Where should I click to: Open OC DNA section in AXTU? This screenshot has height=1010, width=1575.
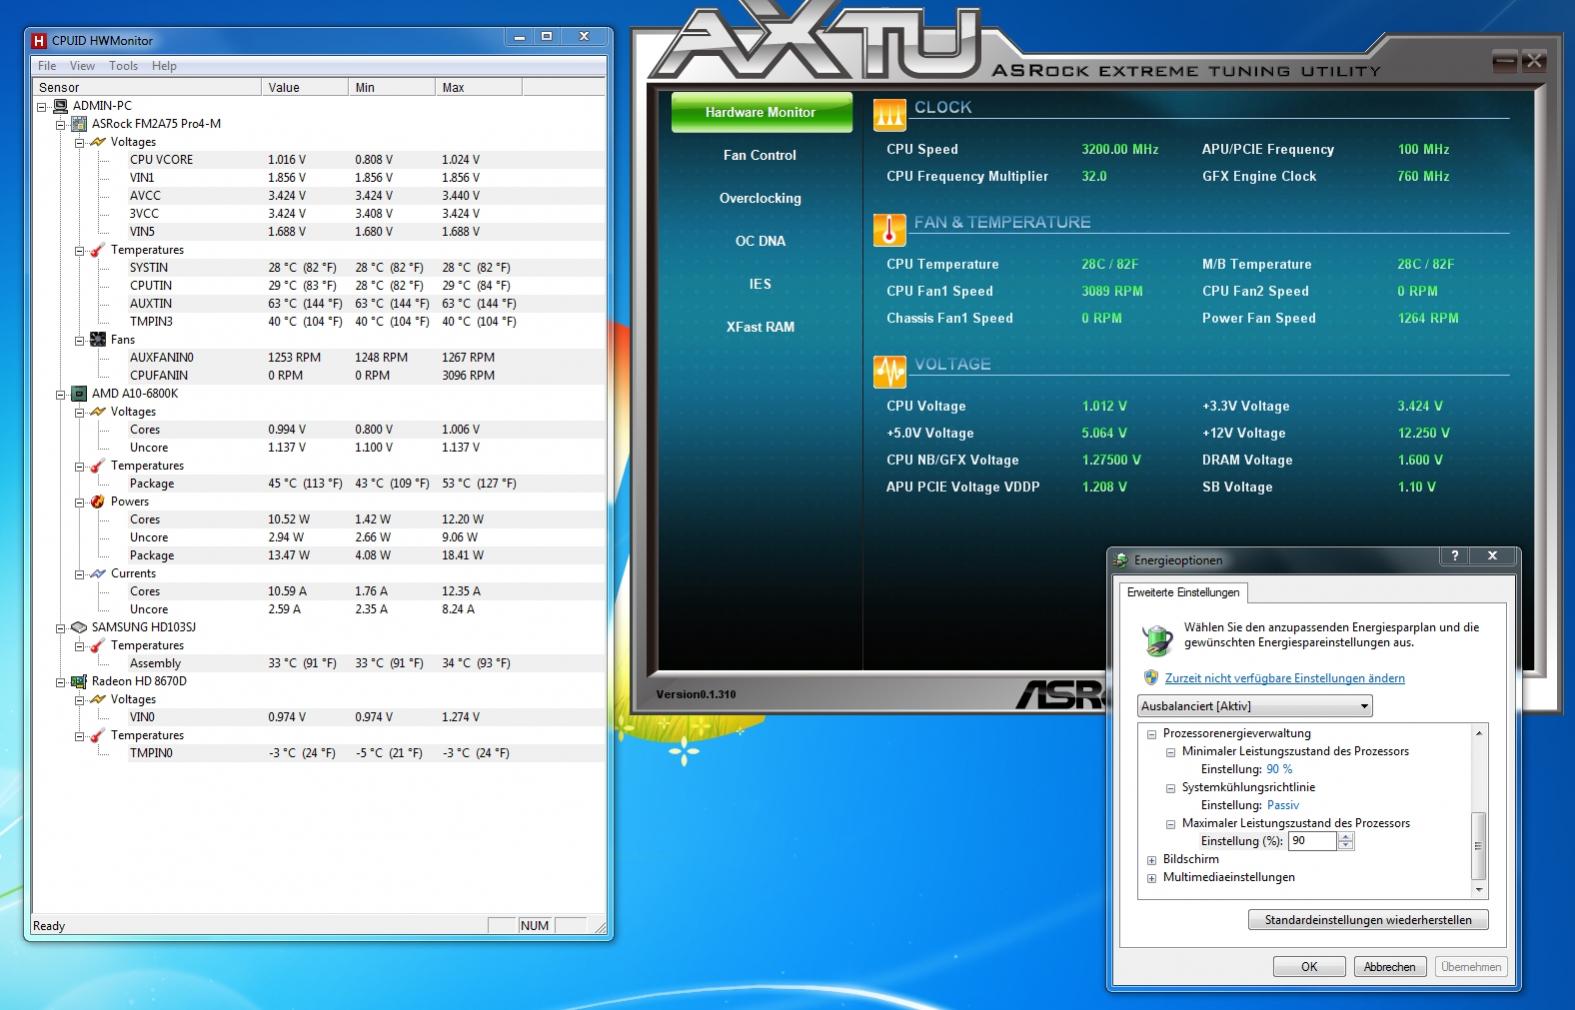760,241
